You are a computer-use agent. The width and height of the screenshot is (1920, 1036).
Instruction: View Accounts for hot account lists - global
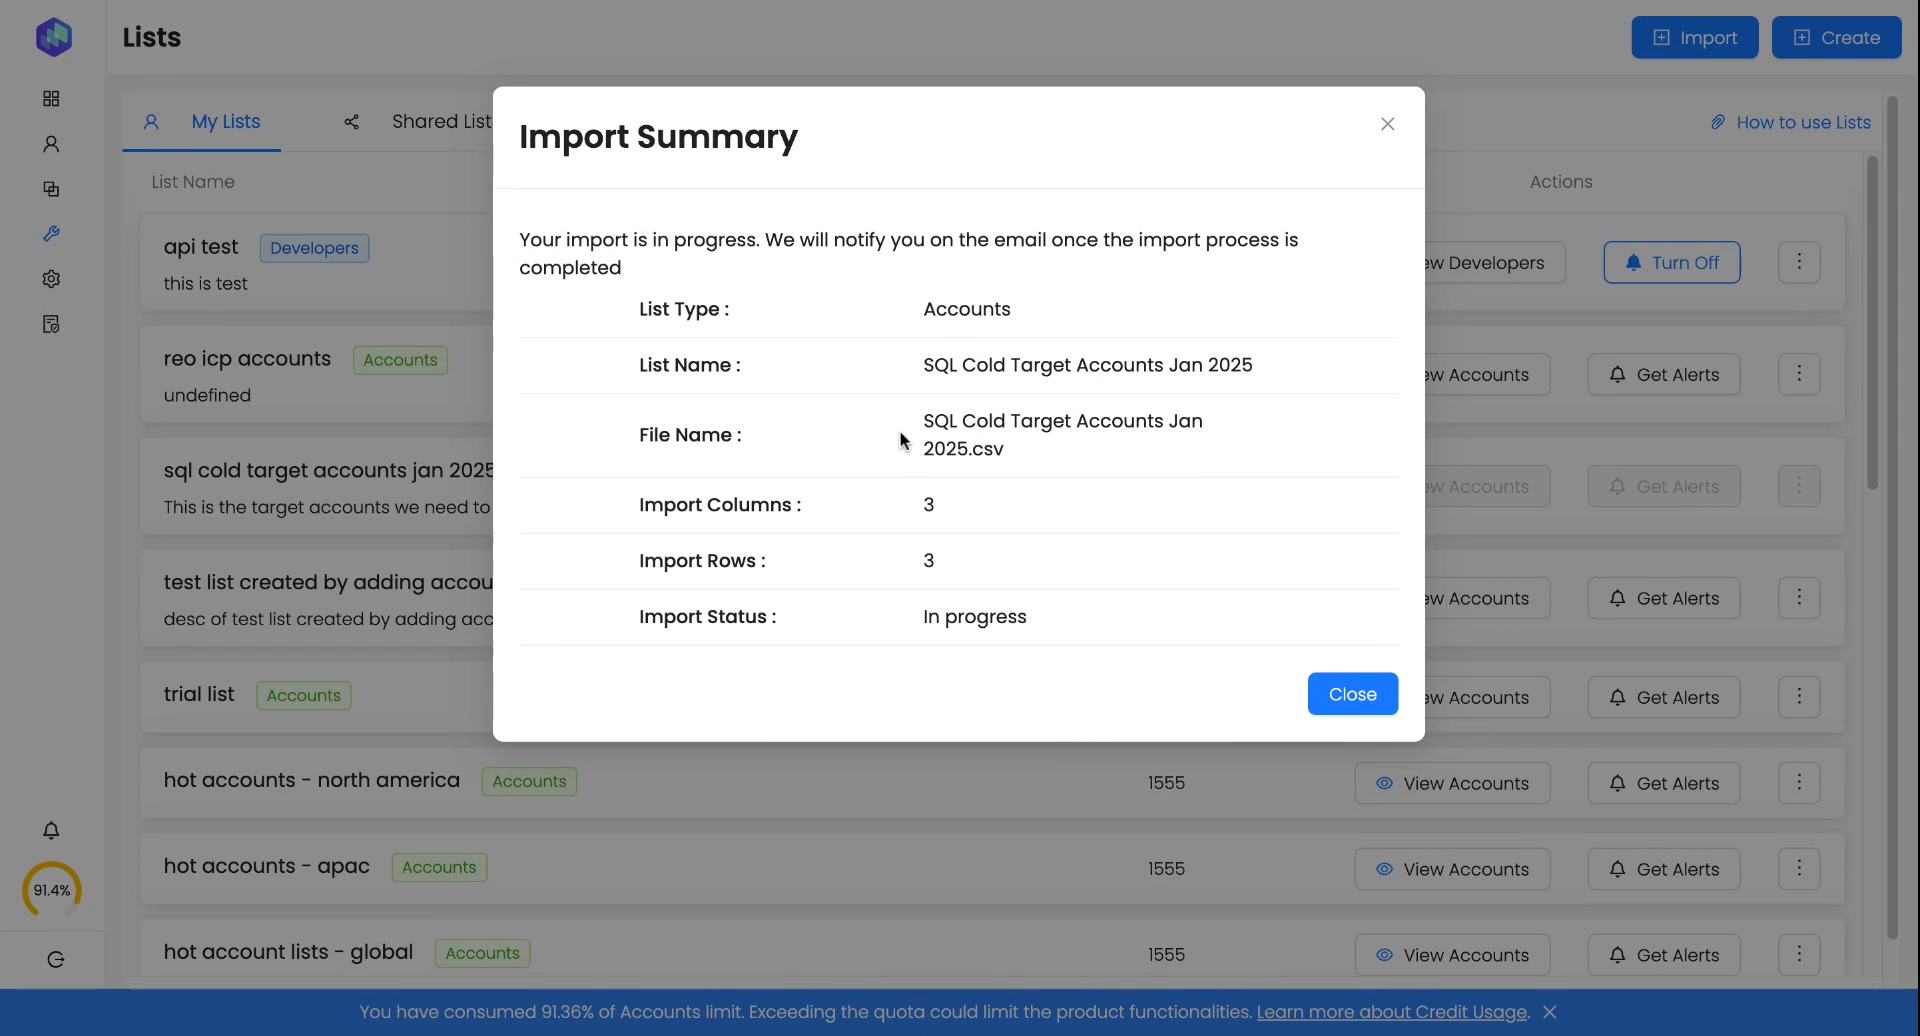point(1452,955)
